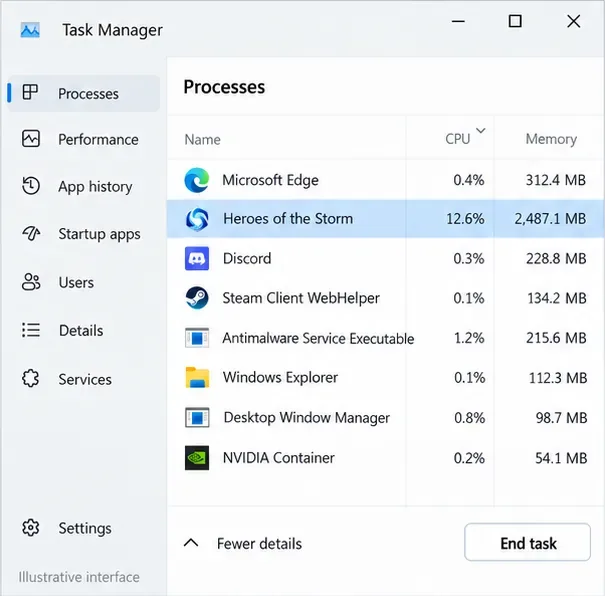Click the Microsoft Edge icon
Viewport: 605px width, 596px height.
pos(197,180)
